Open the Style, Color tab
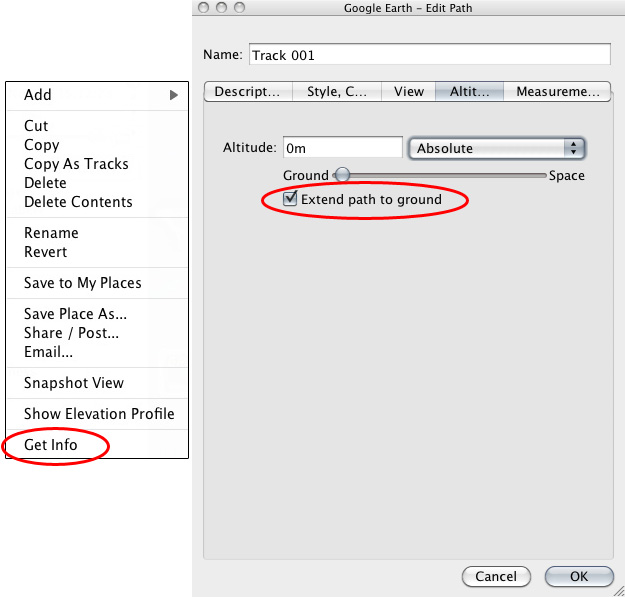This screenshot has height=597, width=625. 337,92
